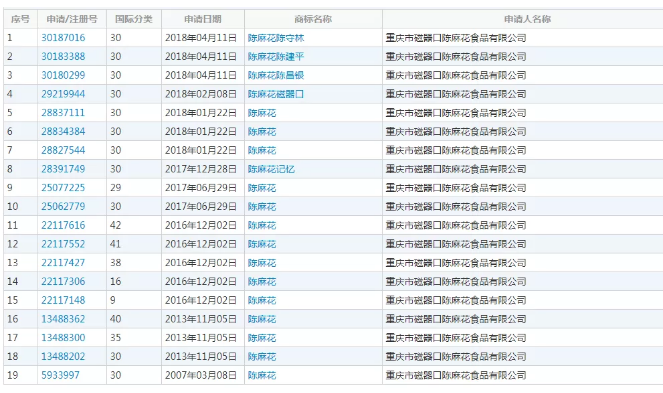The width and height of the screenshot is (663, 393).
Task: Select date 2013年11月05日 in row 17
Action: click(x=201, y=338)
